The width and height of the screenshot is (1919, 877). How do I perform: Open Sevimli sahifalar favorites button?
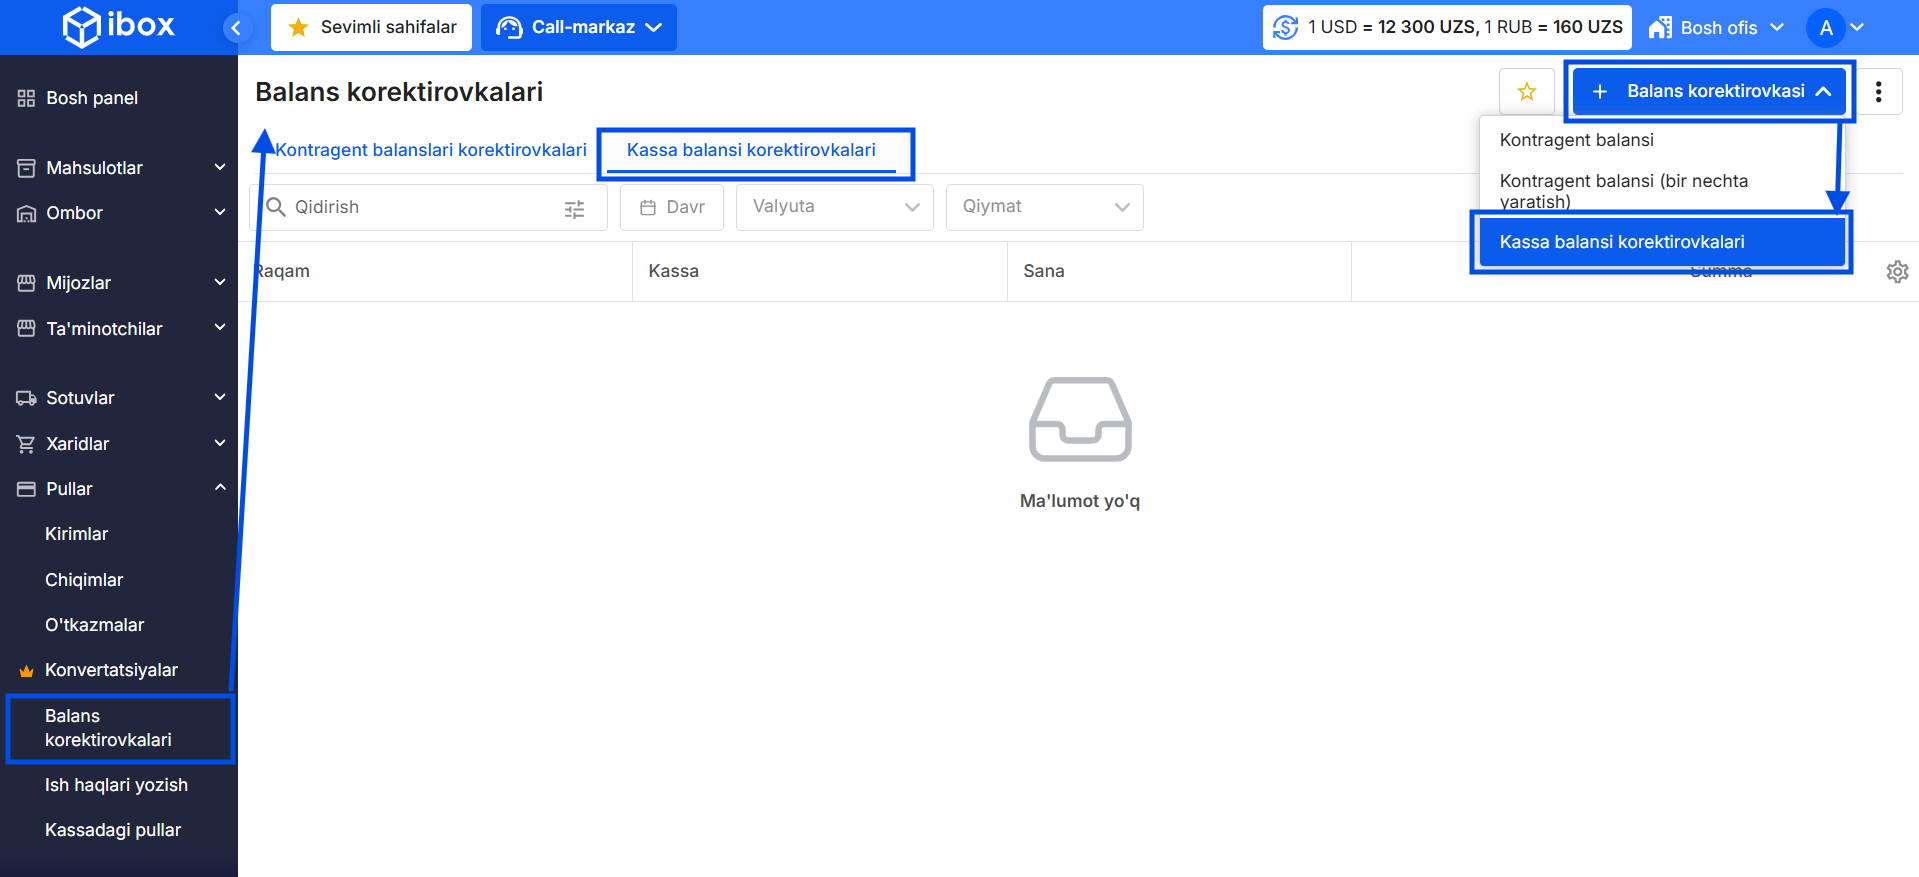(x=371, y=28)
